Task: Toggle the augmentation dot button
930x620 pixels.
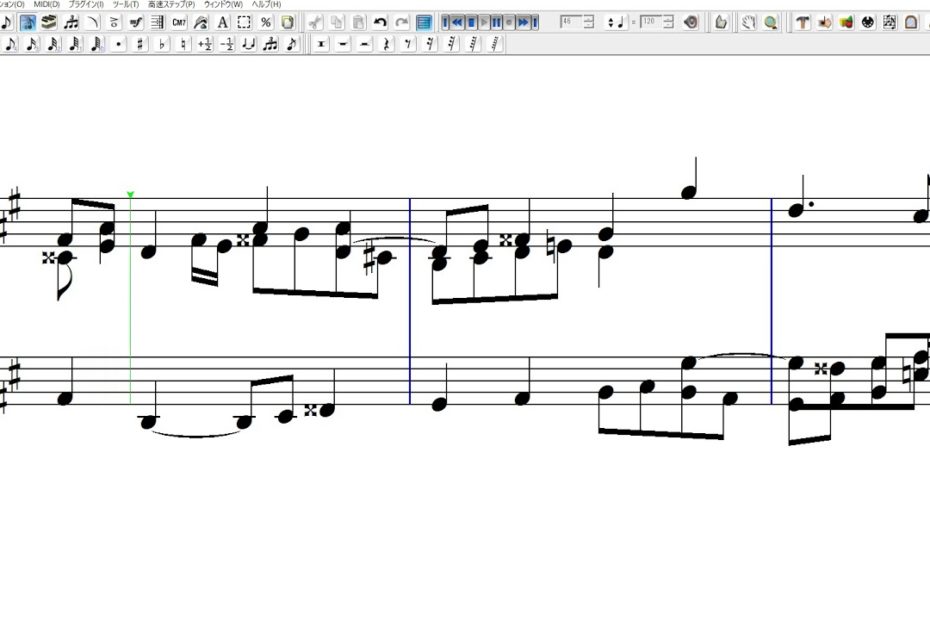Action: click(x=118, y=43)
